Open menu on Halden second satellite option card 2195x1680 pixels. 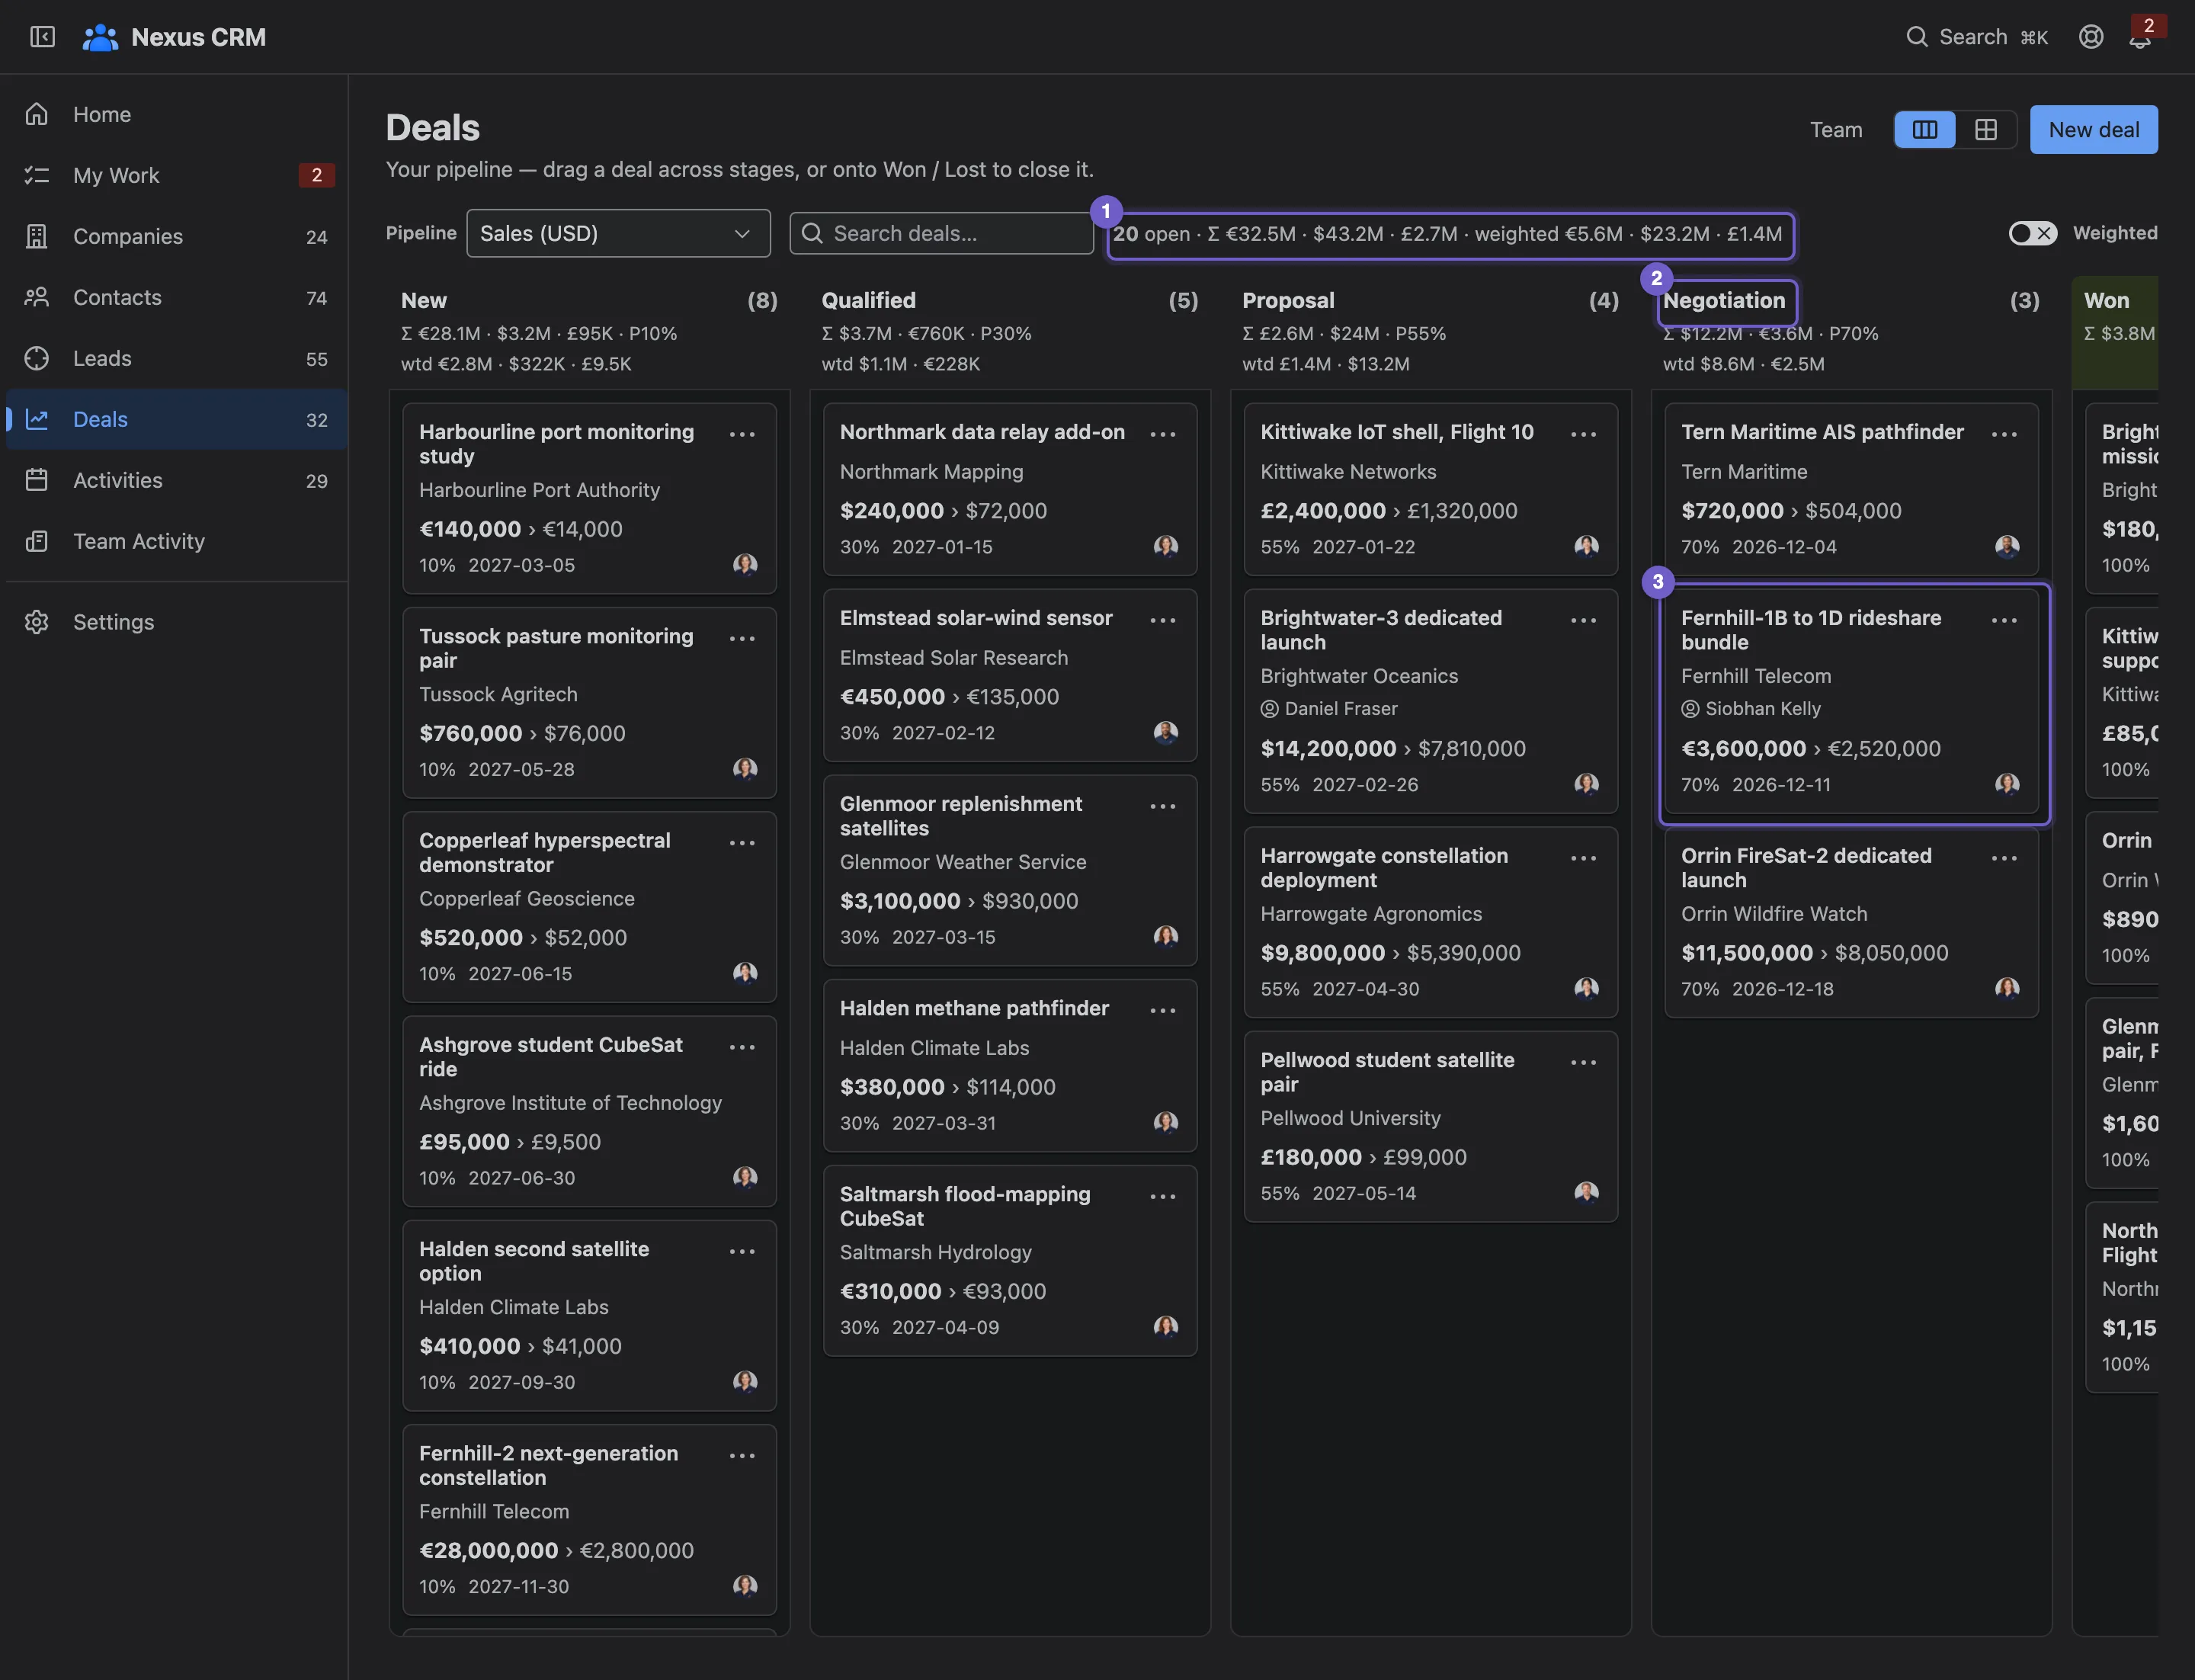pos(742,1251)
